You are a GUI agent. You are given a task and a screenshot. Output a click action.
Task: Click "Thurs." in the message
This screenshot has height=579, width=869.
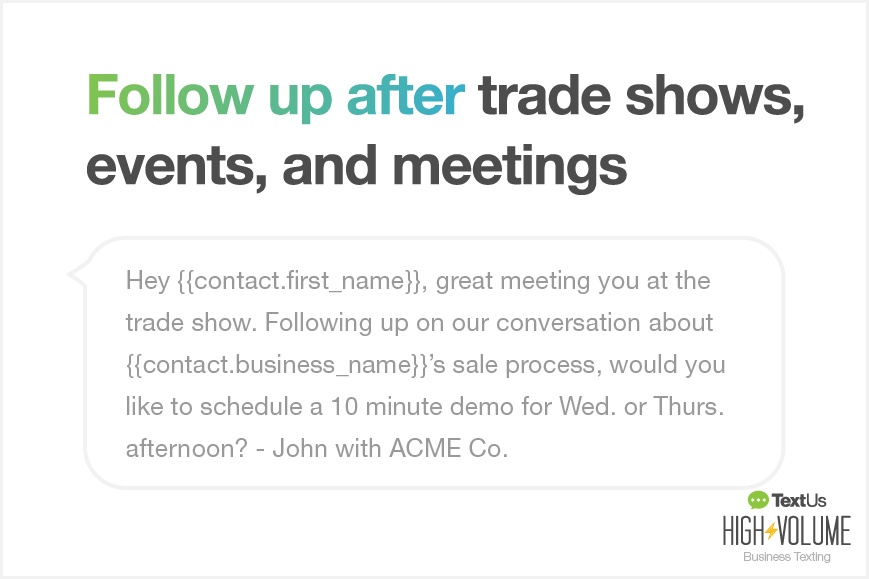point(689,407)
